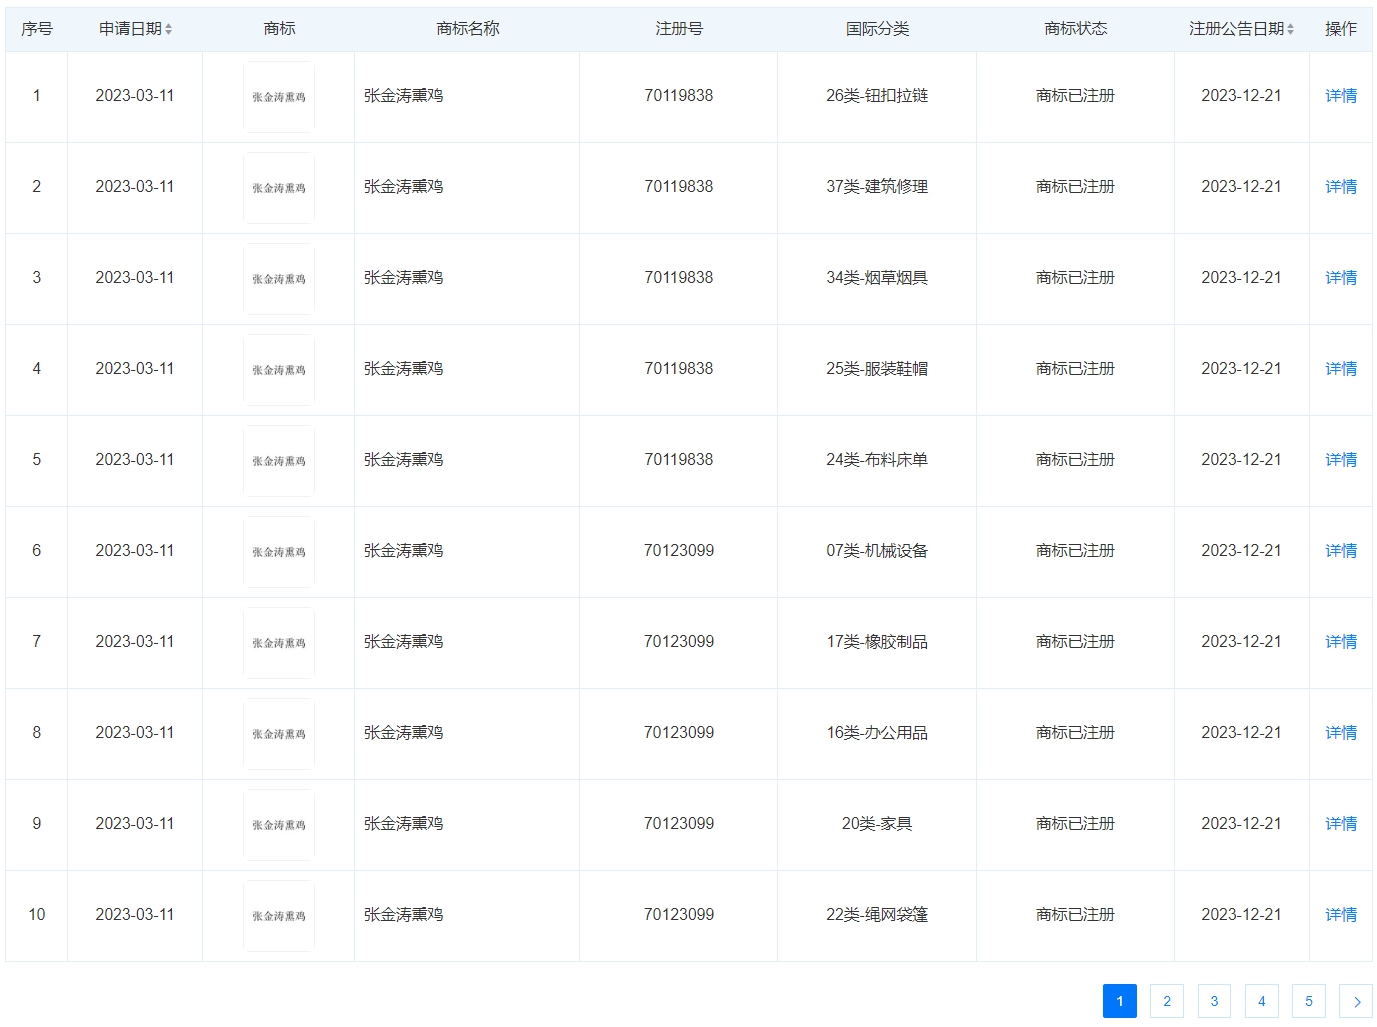
Task: Go to page 5
Action: tap(1309, 1001)
